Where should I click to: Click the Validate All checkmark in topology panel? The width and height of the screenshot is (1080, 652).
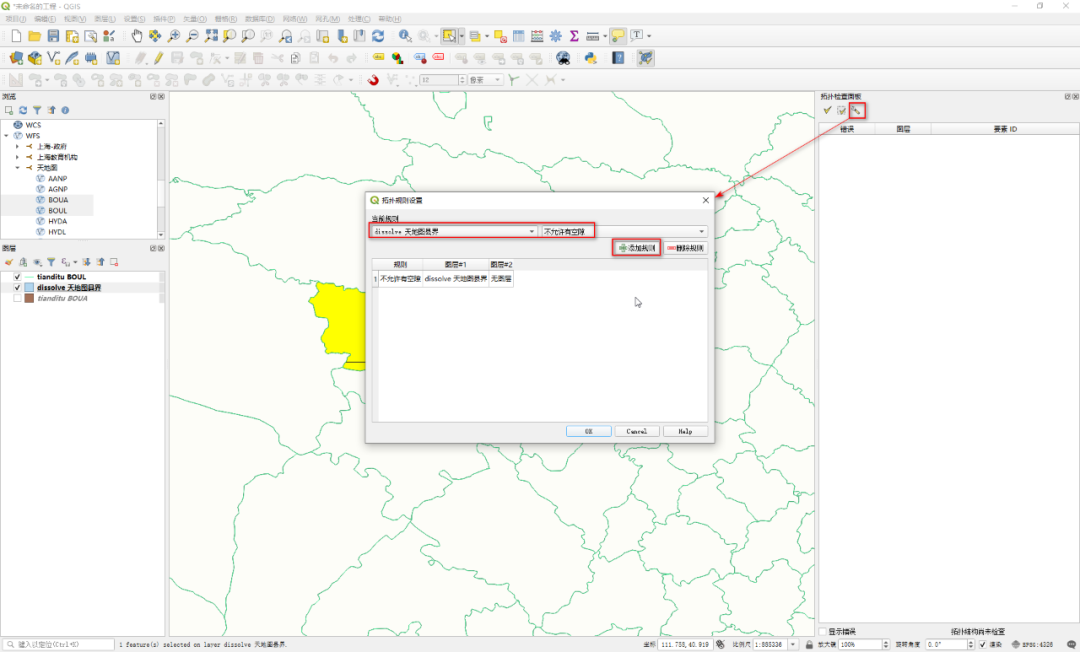tap(827, 110)
